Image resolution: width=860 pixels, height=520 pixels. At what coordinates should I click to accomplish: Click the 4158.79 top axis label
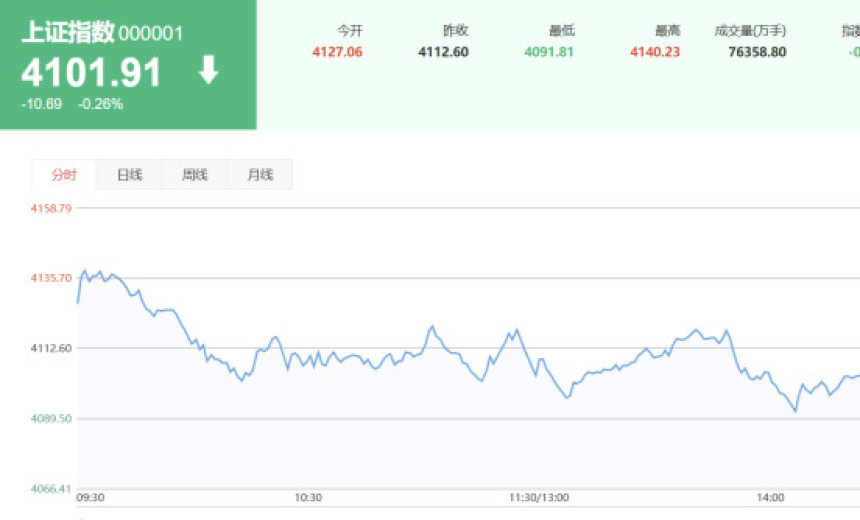point(52,208)
